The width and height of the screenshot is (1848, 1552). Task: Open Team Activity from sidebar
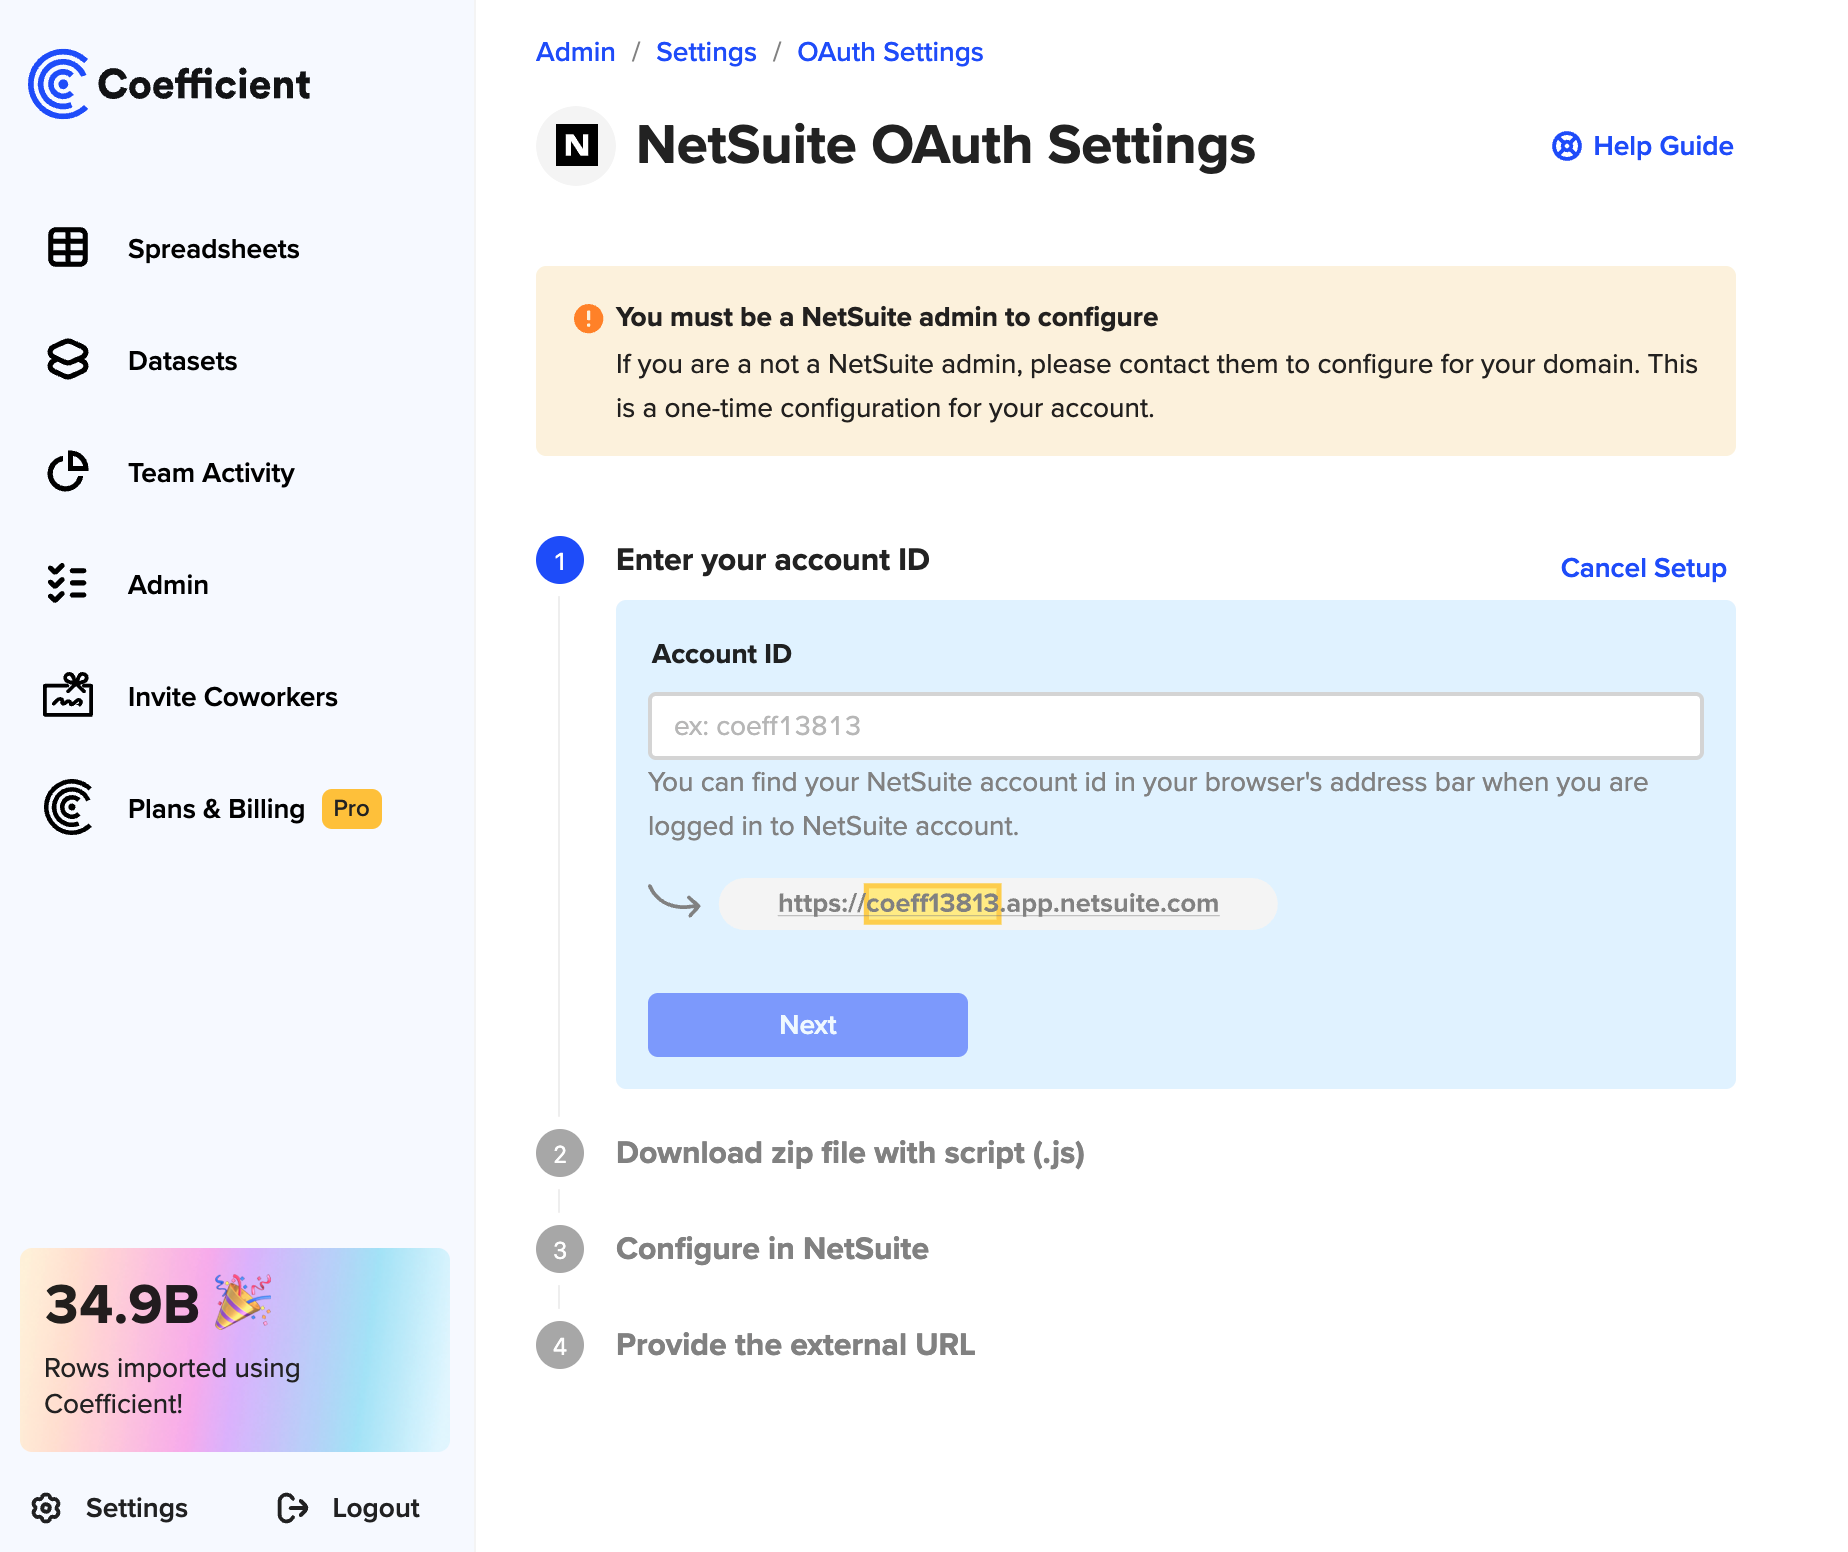coord(211,473)
